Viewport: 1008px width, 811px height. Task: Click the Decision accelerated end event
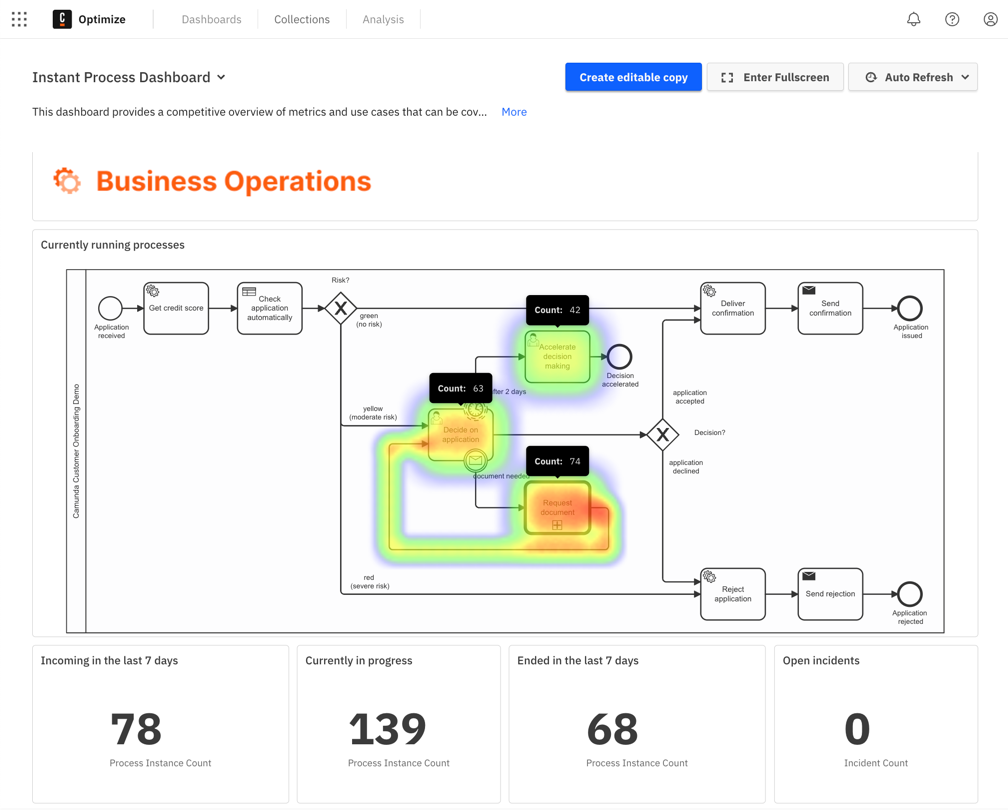620,357
